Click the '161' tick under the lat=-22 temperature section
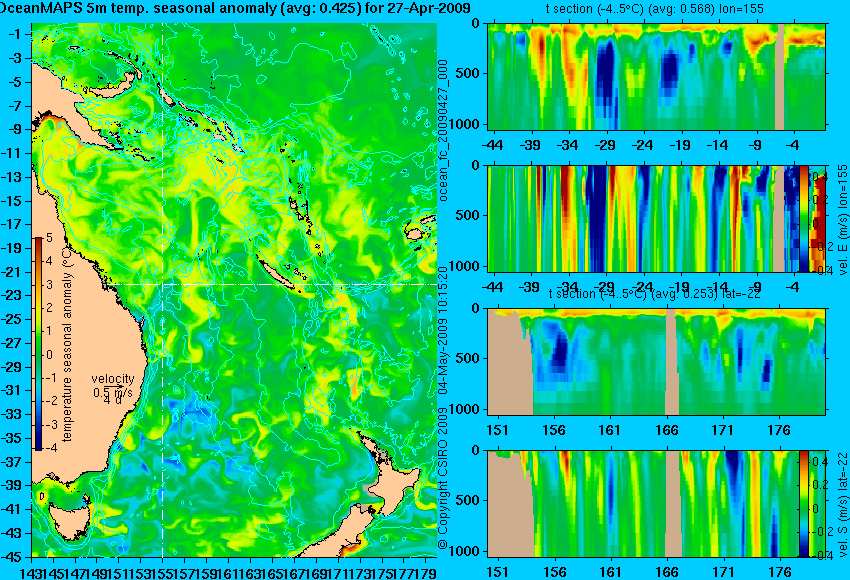850x580 pixels. pyautogui.click(x=610, y=430)
